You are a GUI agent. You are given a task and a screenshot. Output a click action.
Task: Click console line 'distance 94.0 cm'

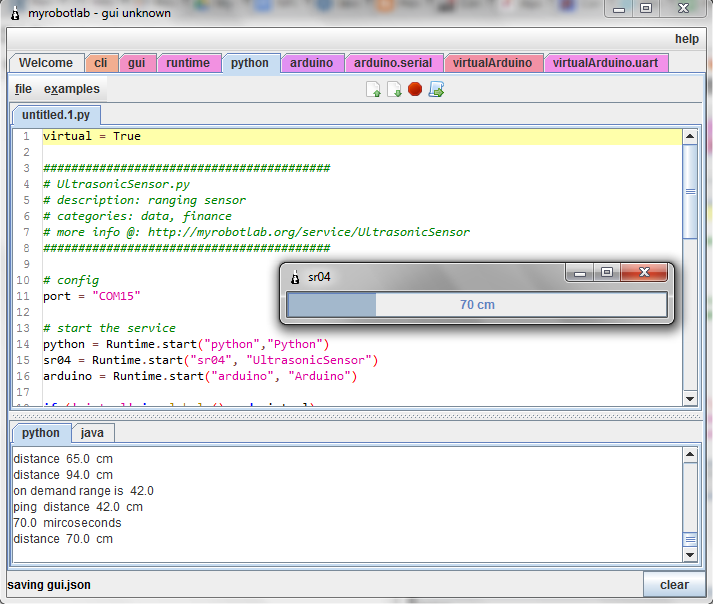[x=63, y=475]
